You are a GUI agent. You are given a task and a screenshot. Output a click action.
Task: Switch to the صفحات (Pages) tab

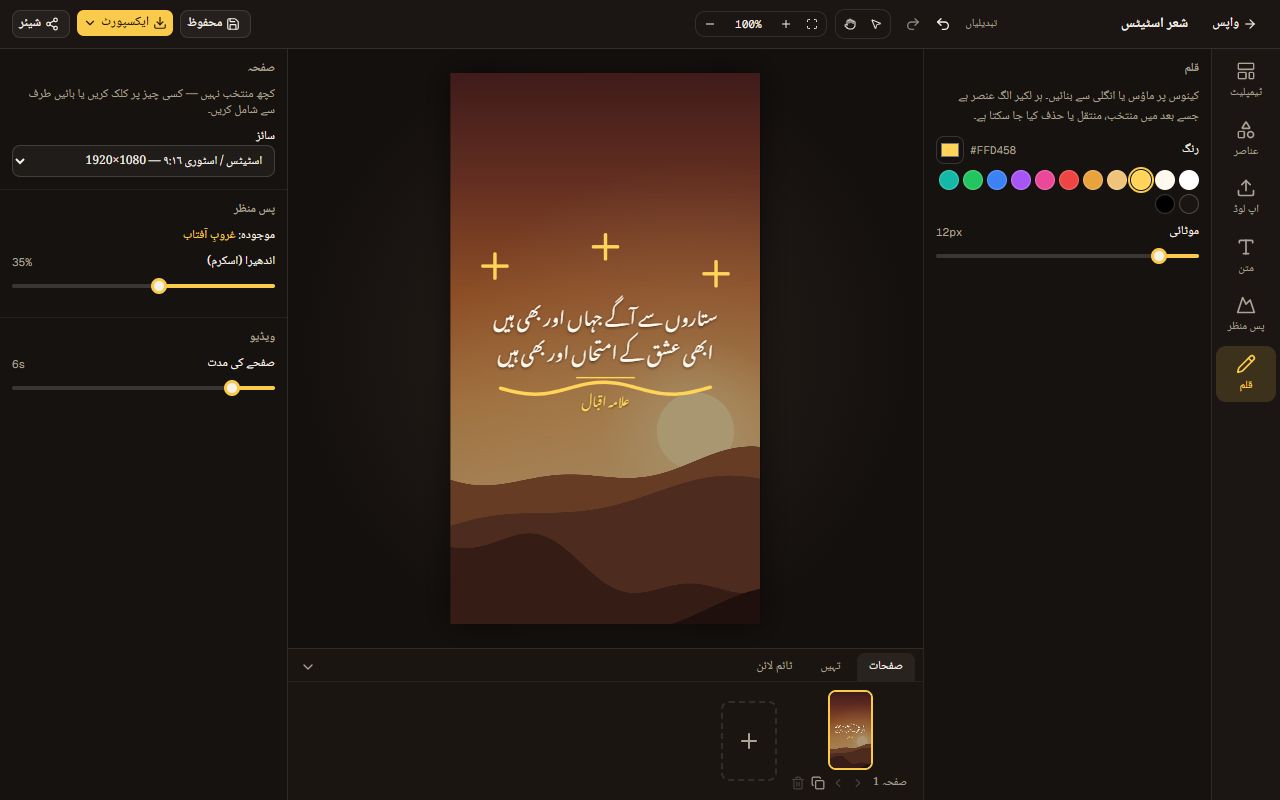coord(885,666)
